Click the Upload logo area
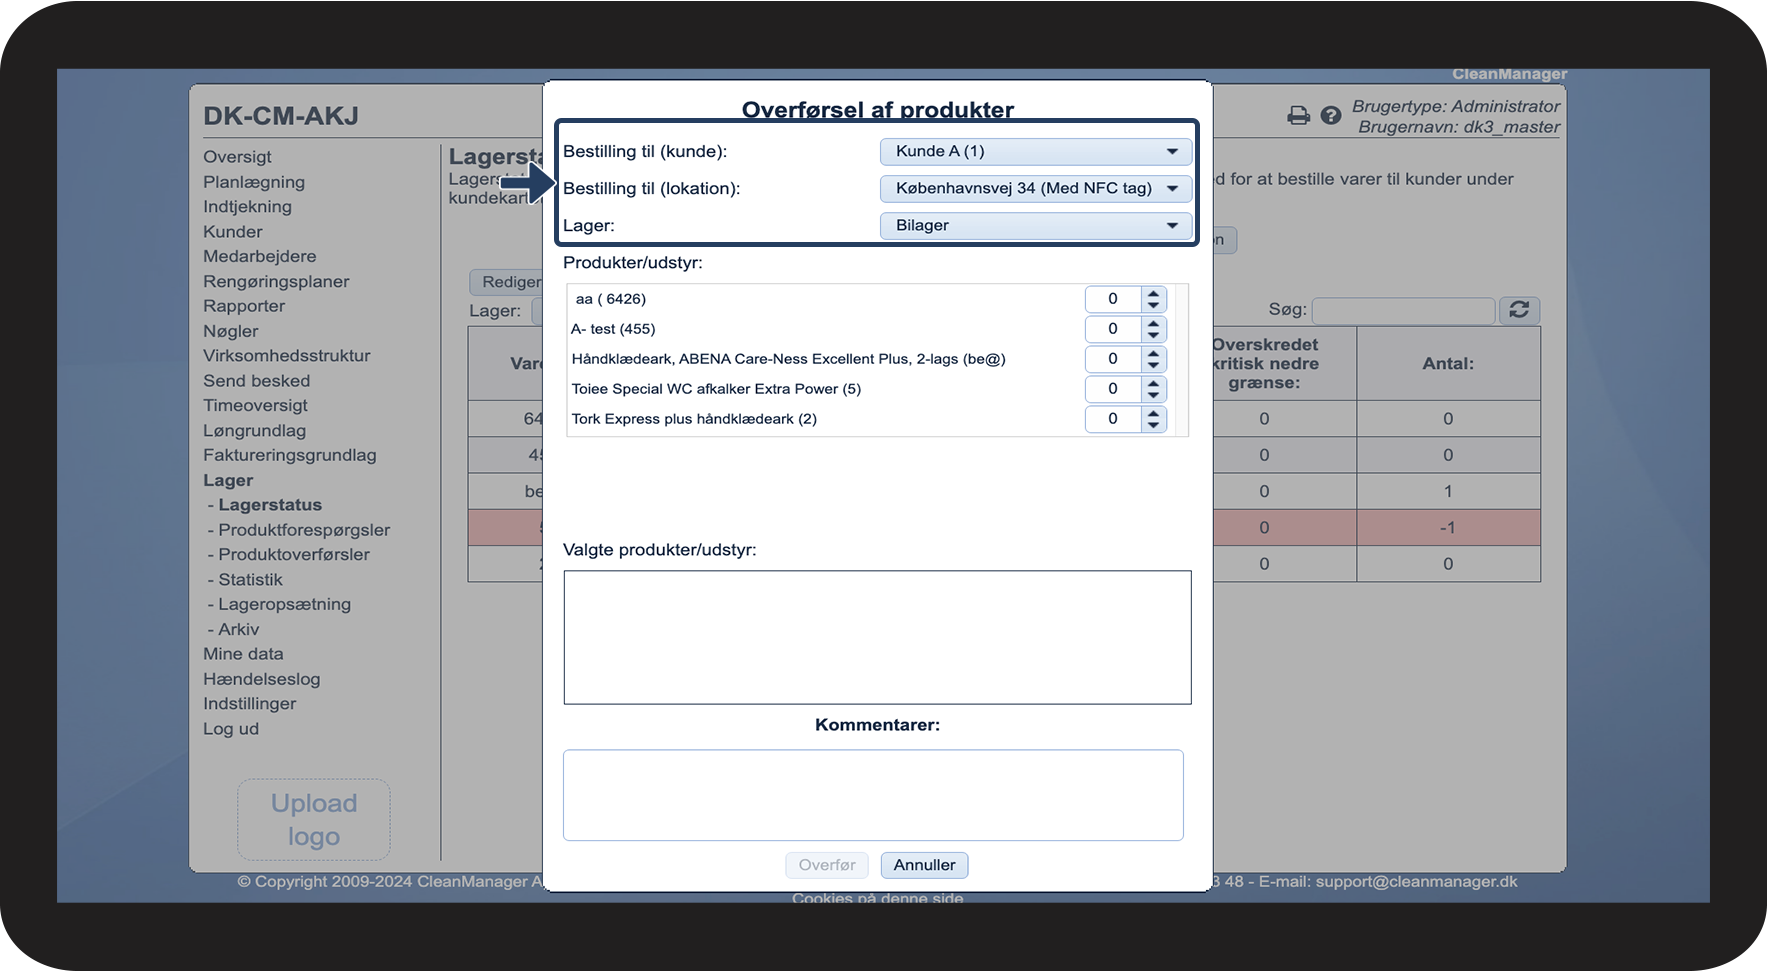1767x971 pixels. pos(314,820)
